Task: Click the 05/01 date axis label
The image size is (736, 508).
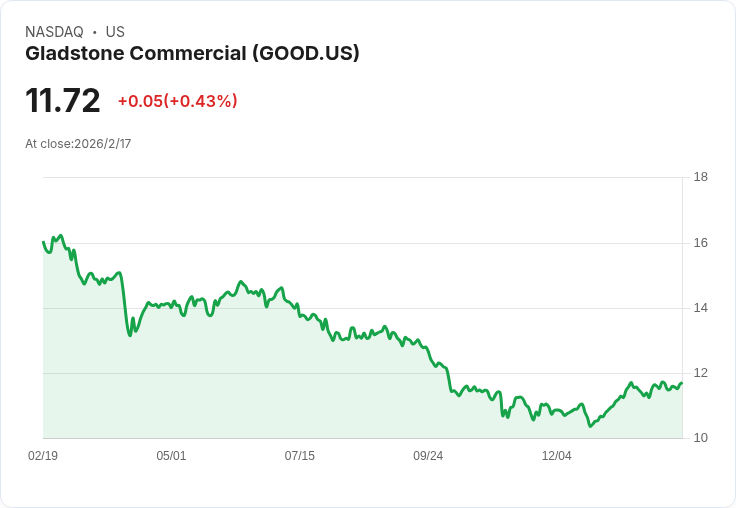Action: [x=171, y=455]
